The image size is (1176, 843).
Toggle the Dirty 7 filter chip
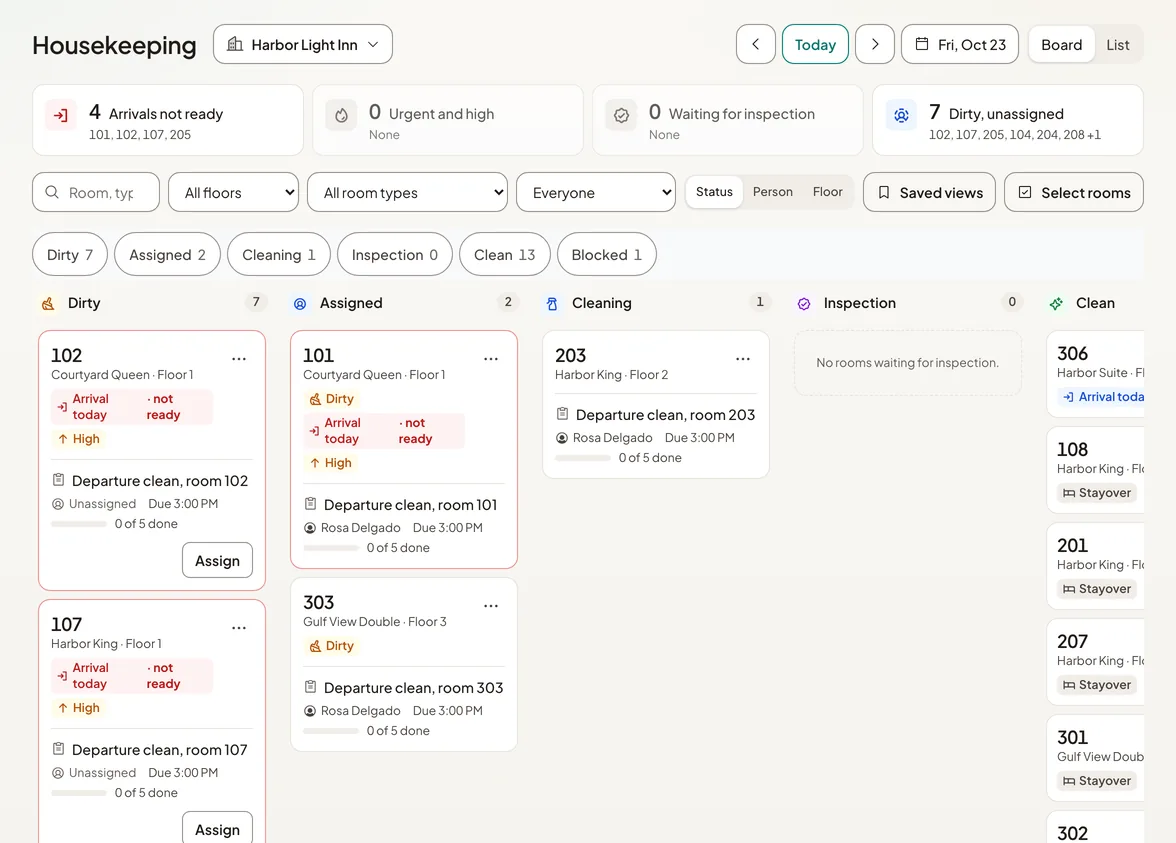pyautogui.click(x=70, y=255)
